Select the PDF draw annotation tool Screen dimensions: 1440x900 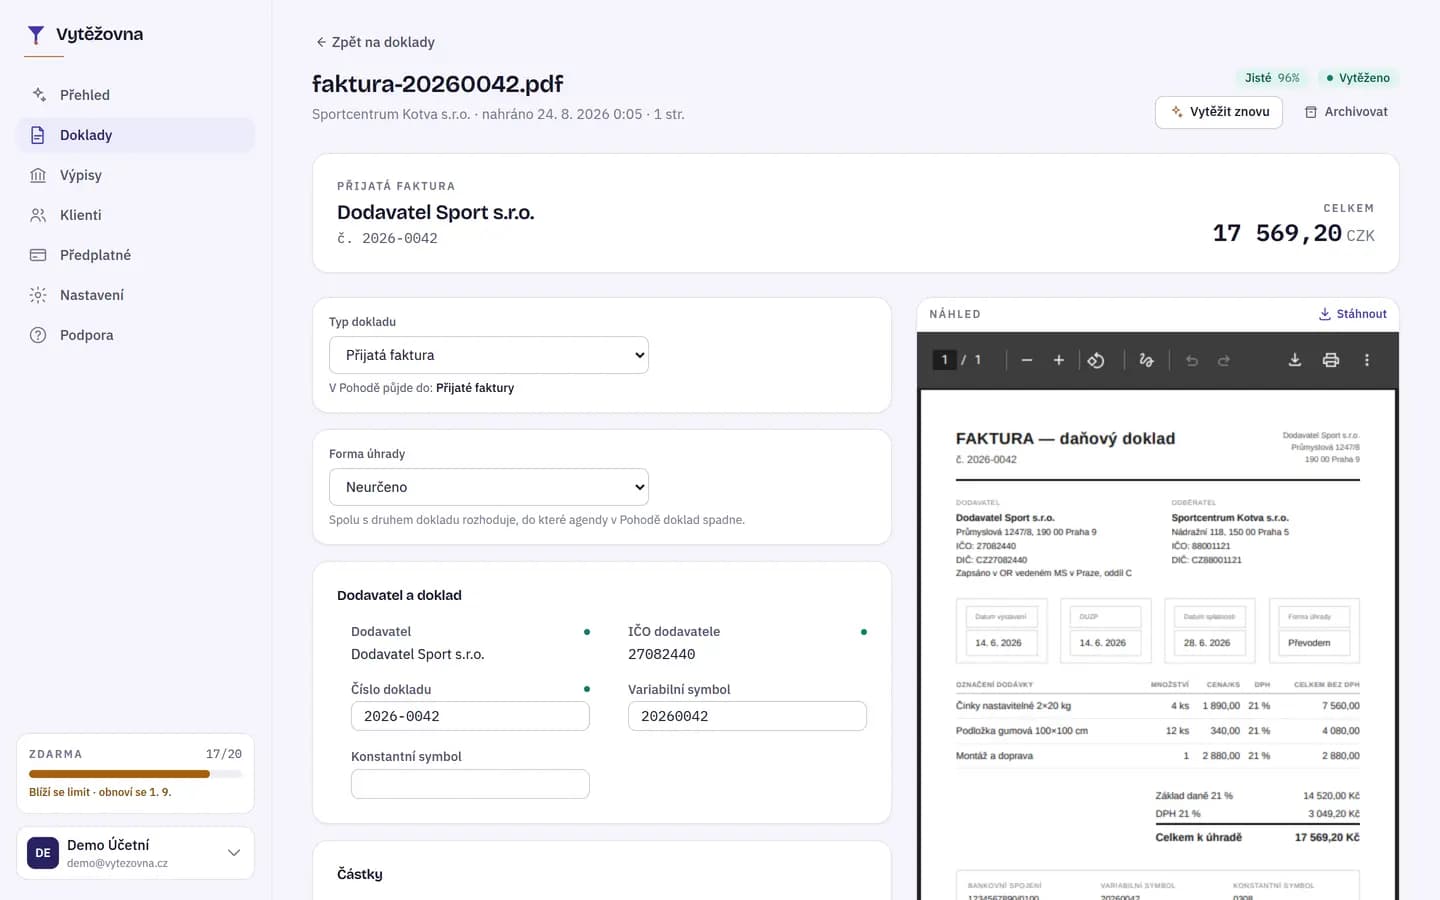[1146, 360]
